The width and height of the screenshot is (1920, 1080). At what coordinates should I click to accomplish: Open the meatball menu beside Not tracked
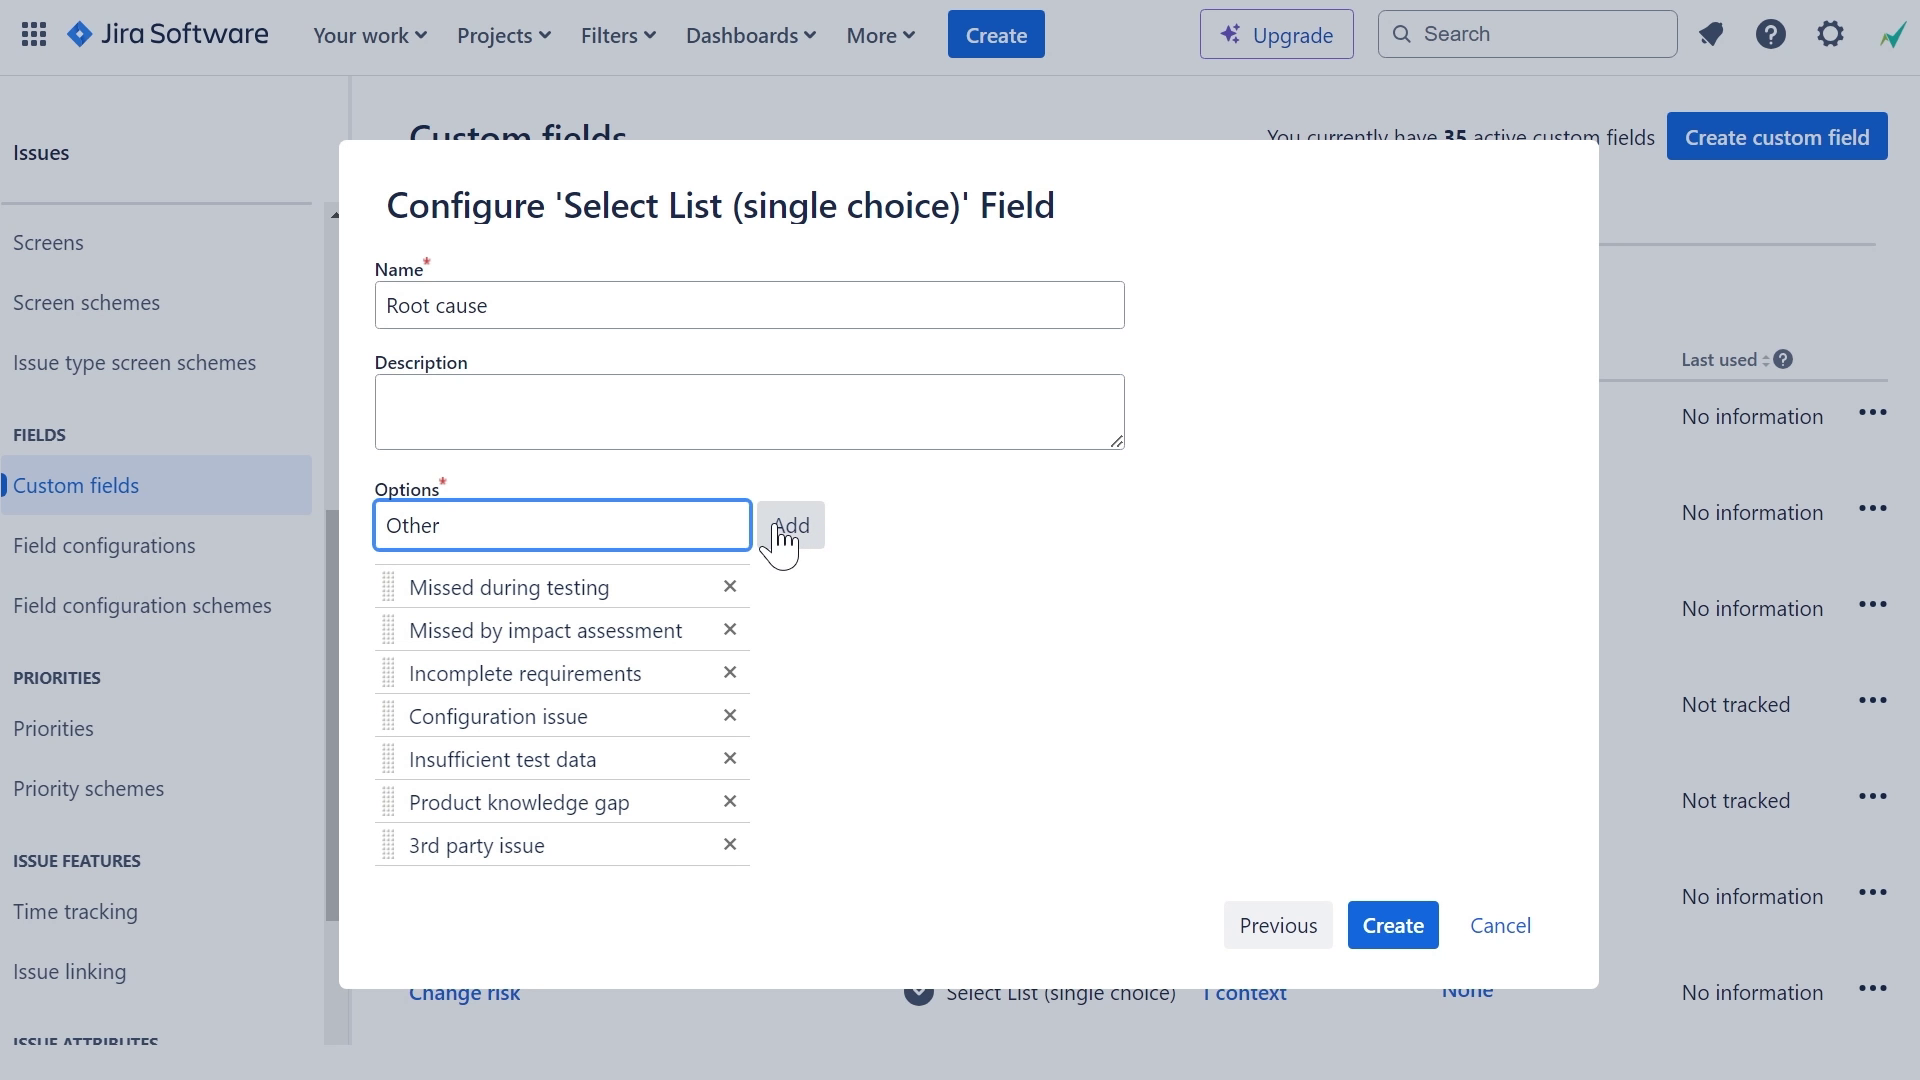click(x=1874, y=700)
